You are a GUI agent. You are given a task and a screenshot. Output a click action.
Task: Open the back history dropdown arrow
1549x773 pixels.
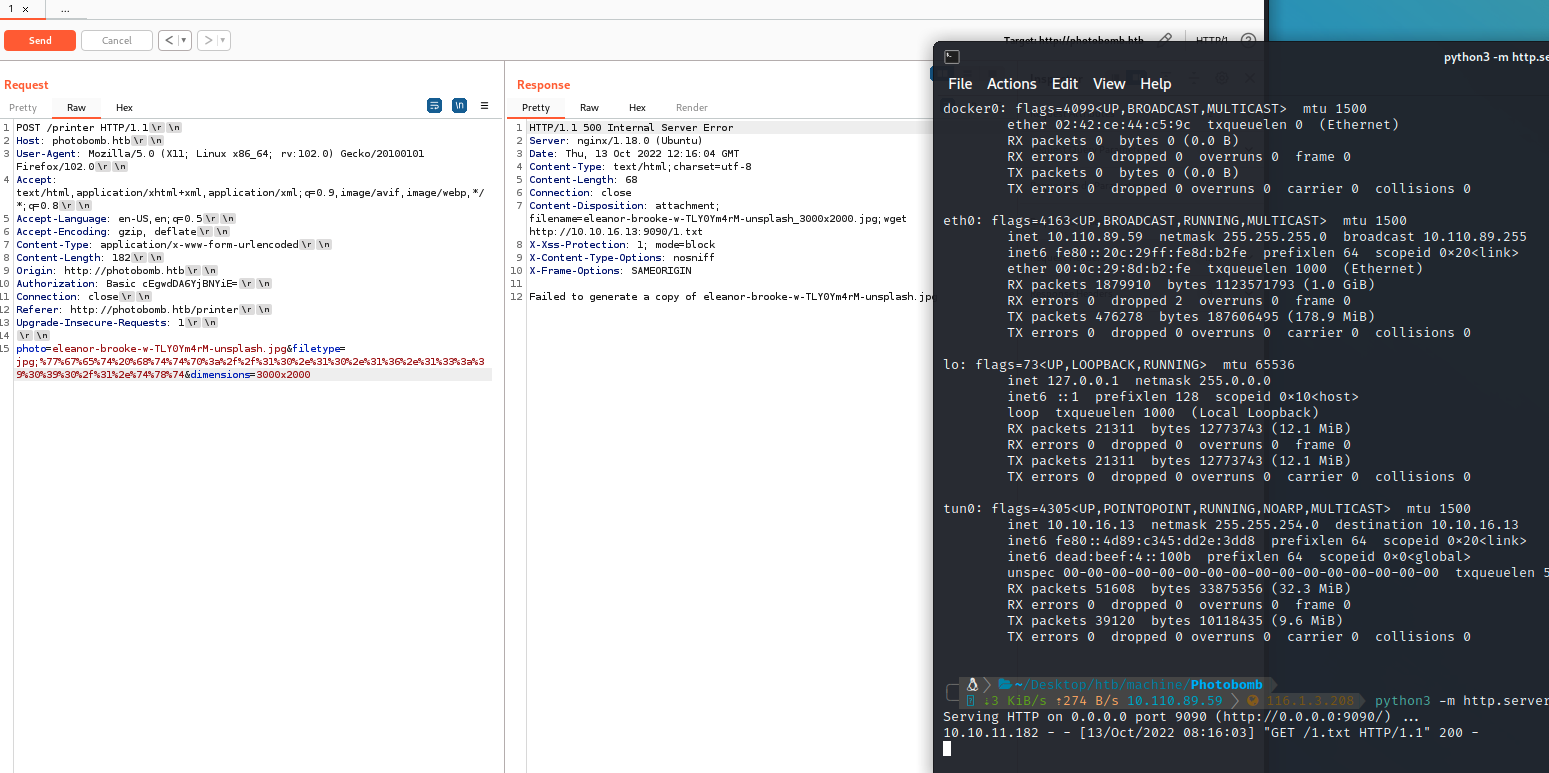tap(185, 40)
